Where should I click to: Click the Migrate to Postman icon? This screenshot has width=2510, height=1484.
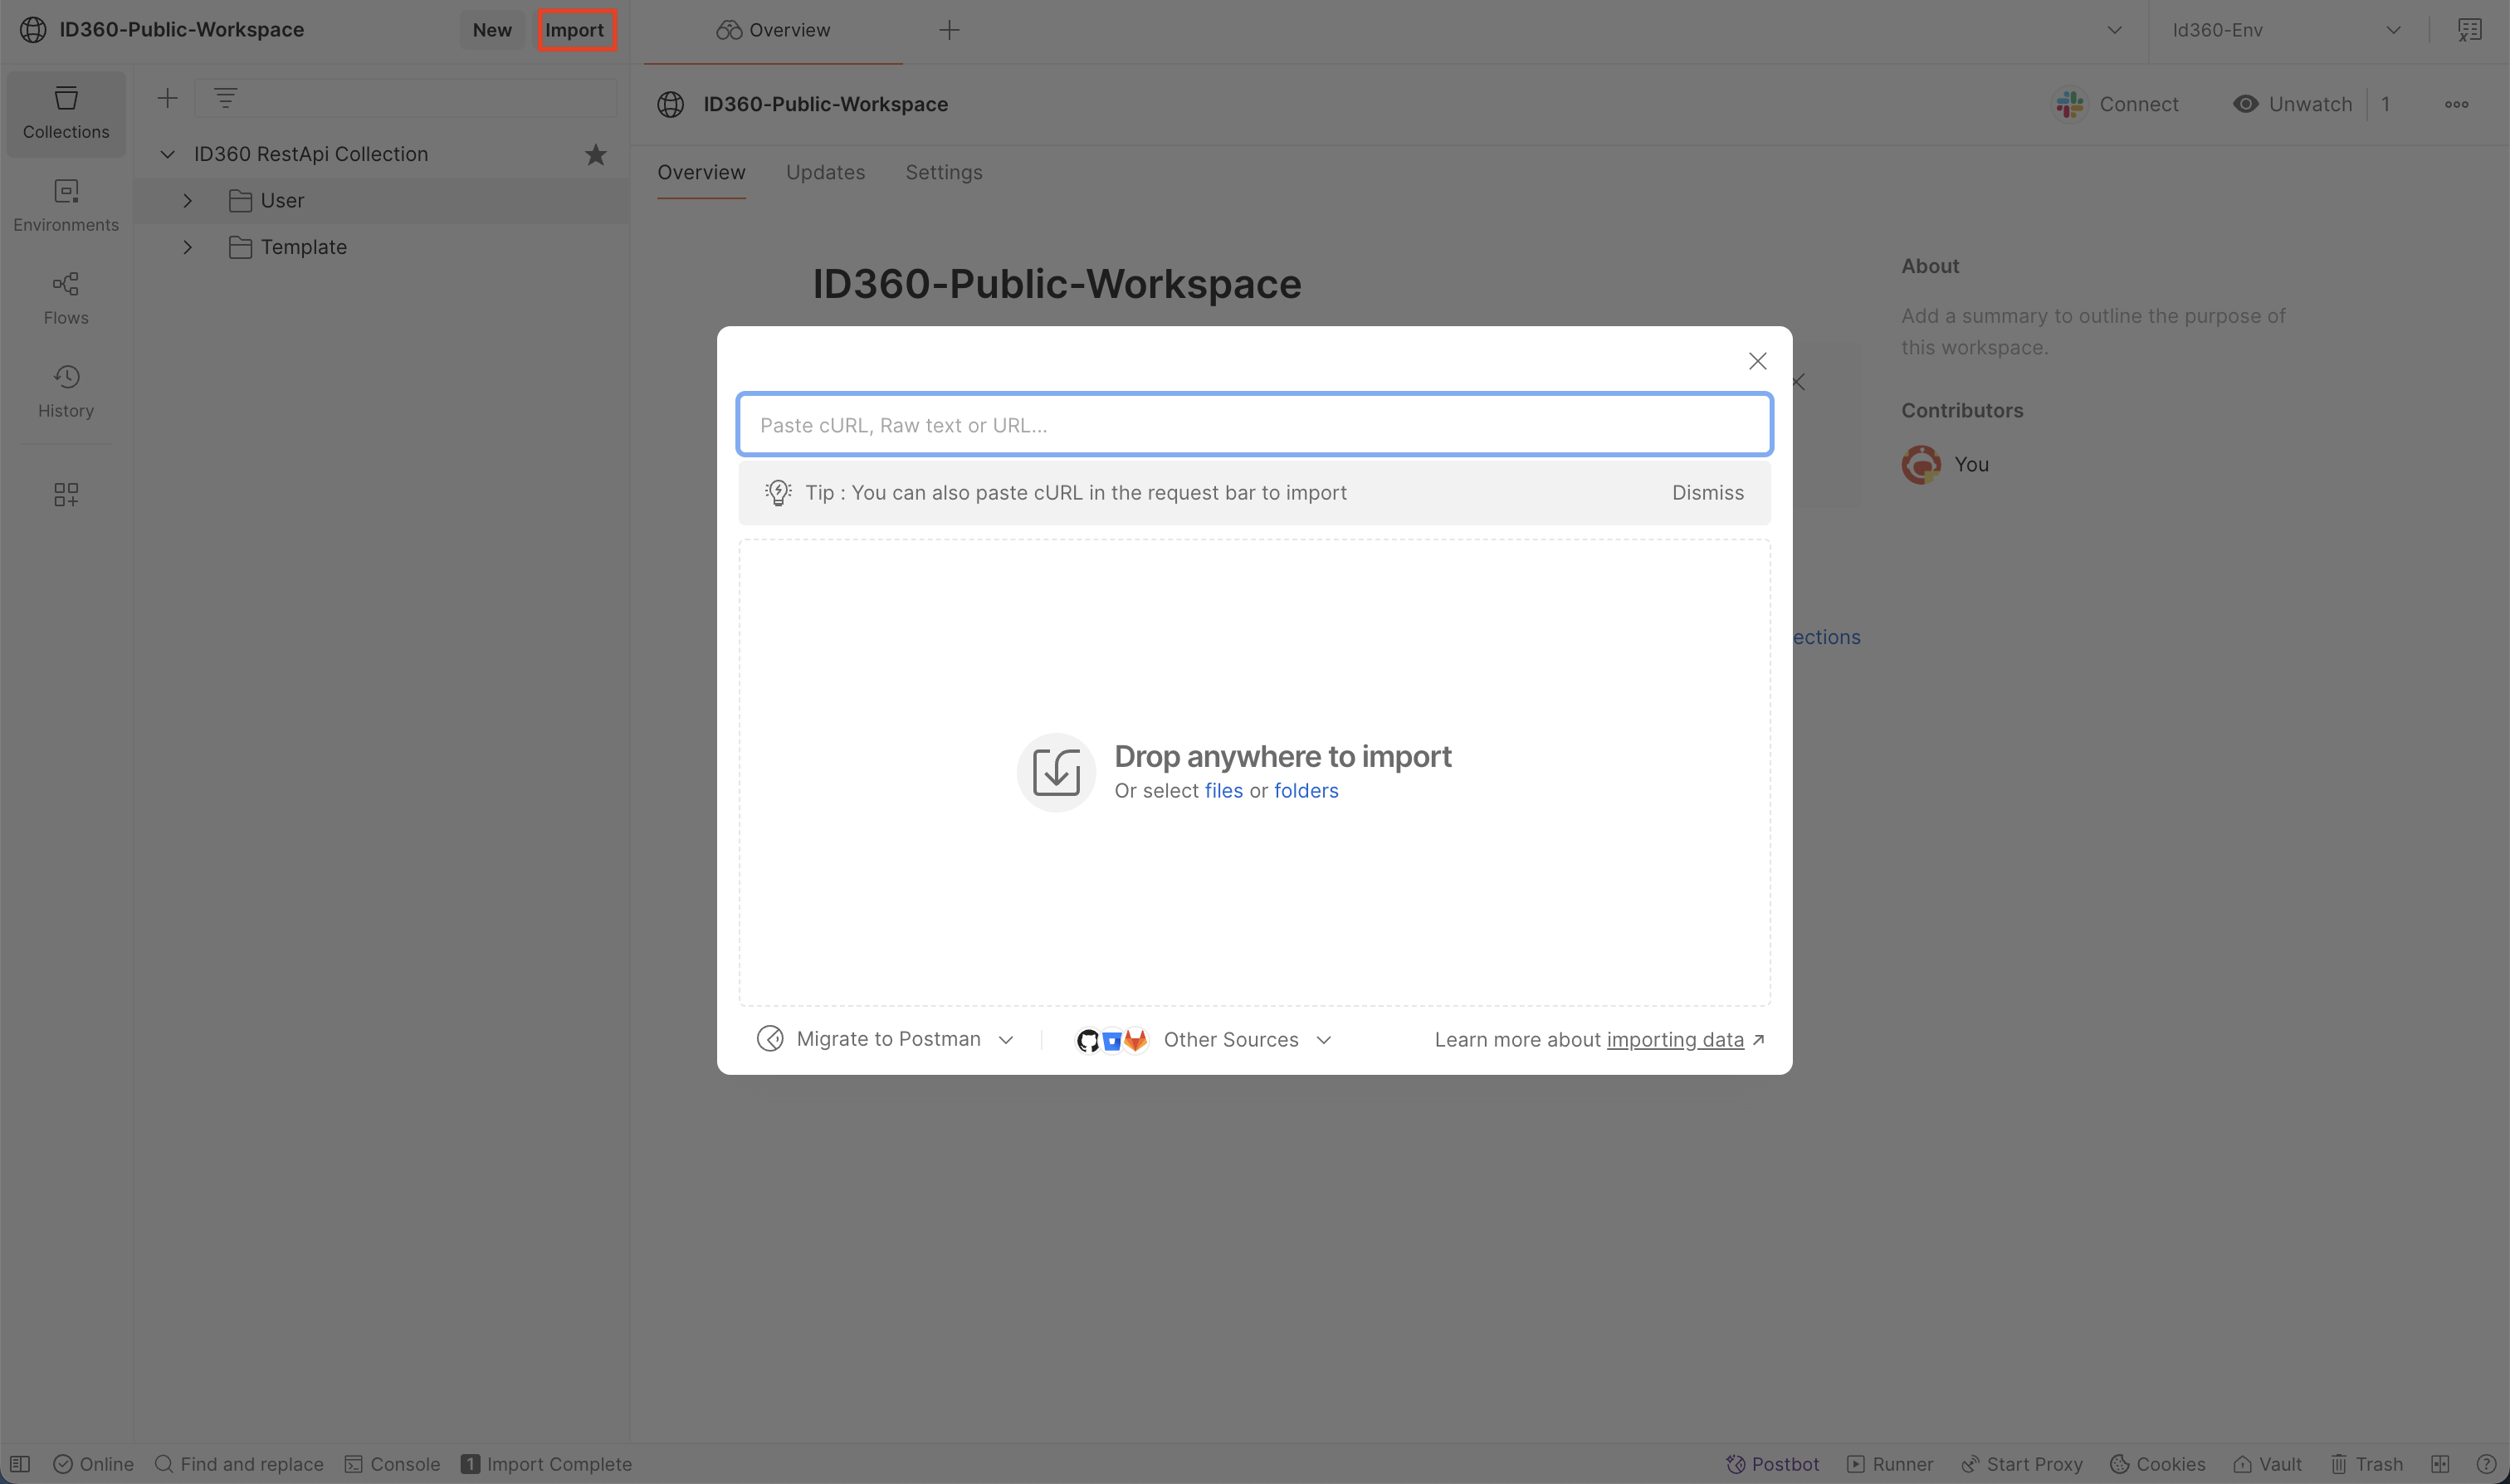pos(770,1039)
